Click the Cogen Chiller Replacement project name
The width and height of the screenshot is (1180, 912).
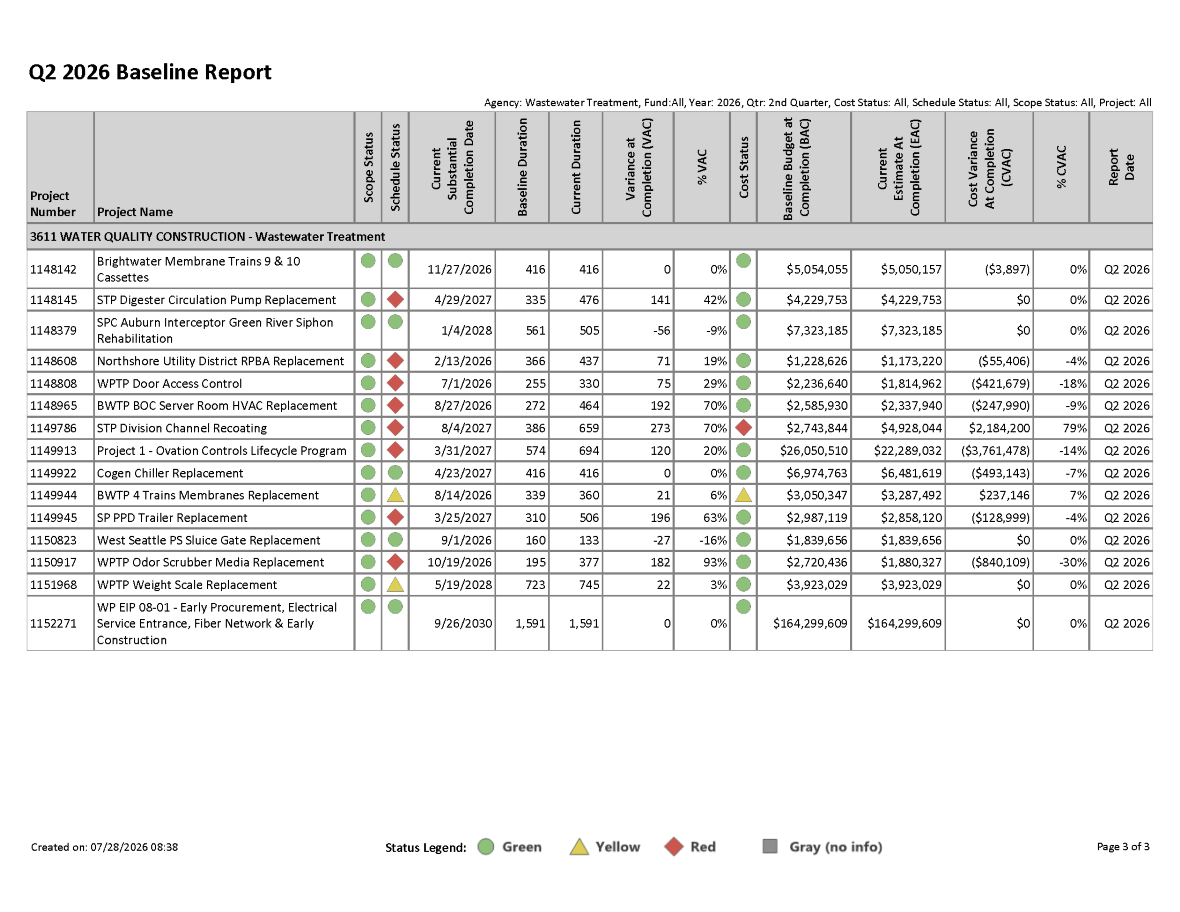point(170,473)
